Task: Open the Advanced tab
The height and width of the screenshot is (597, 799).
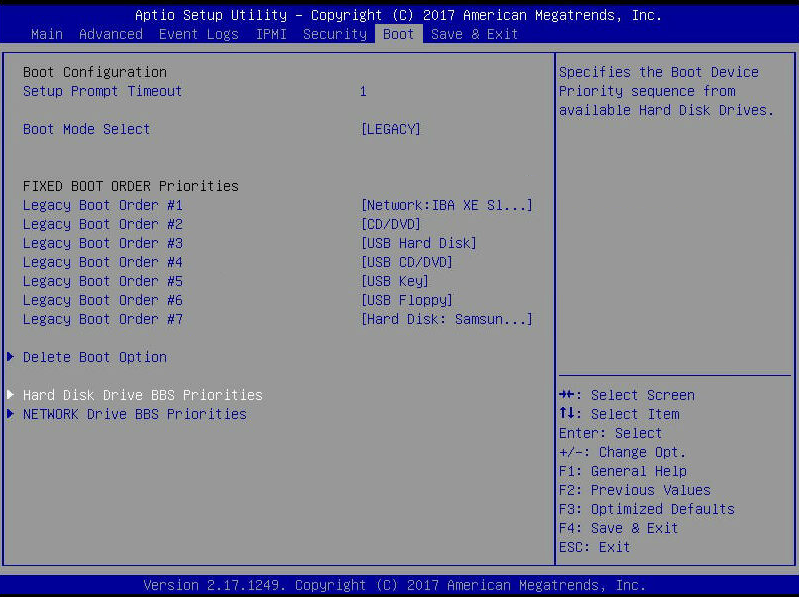Action: tap(111, 34)
